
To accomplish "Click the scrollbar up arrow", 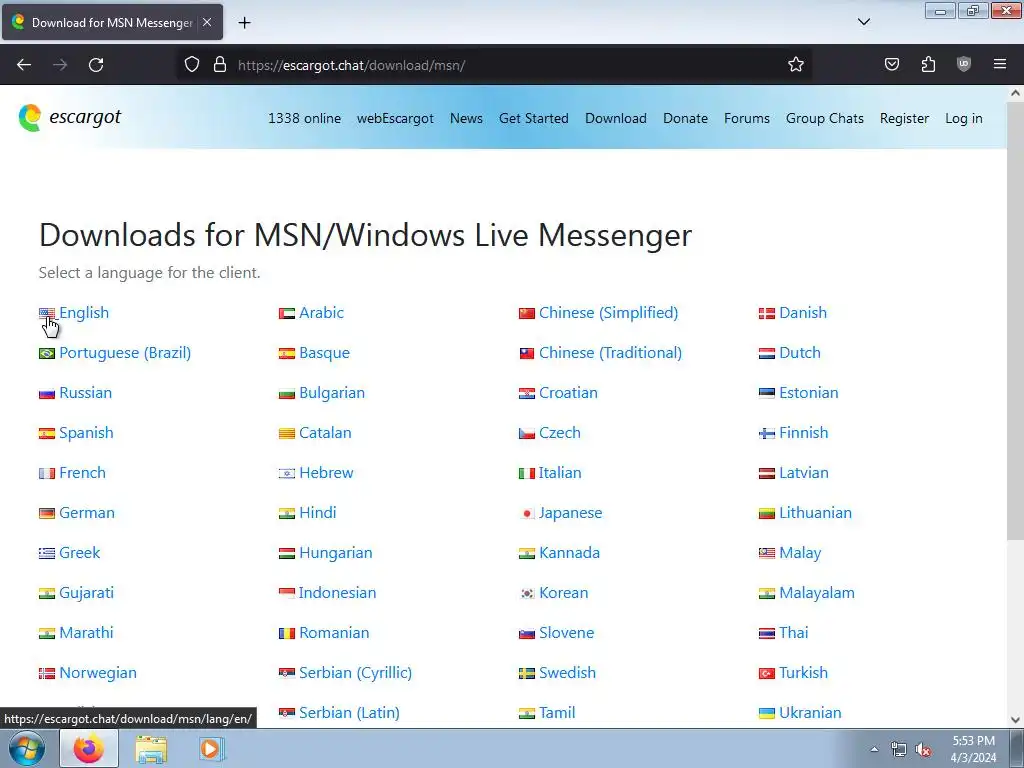I will click(x=1015, y=93).
